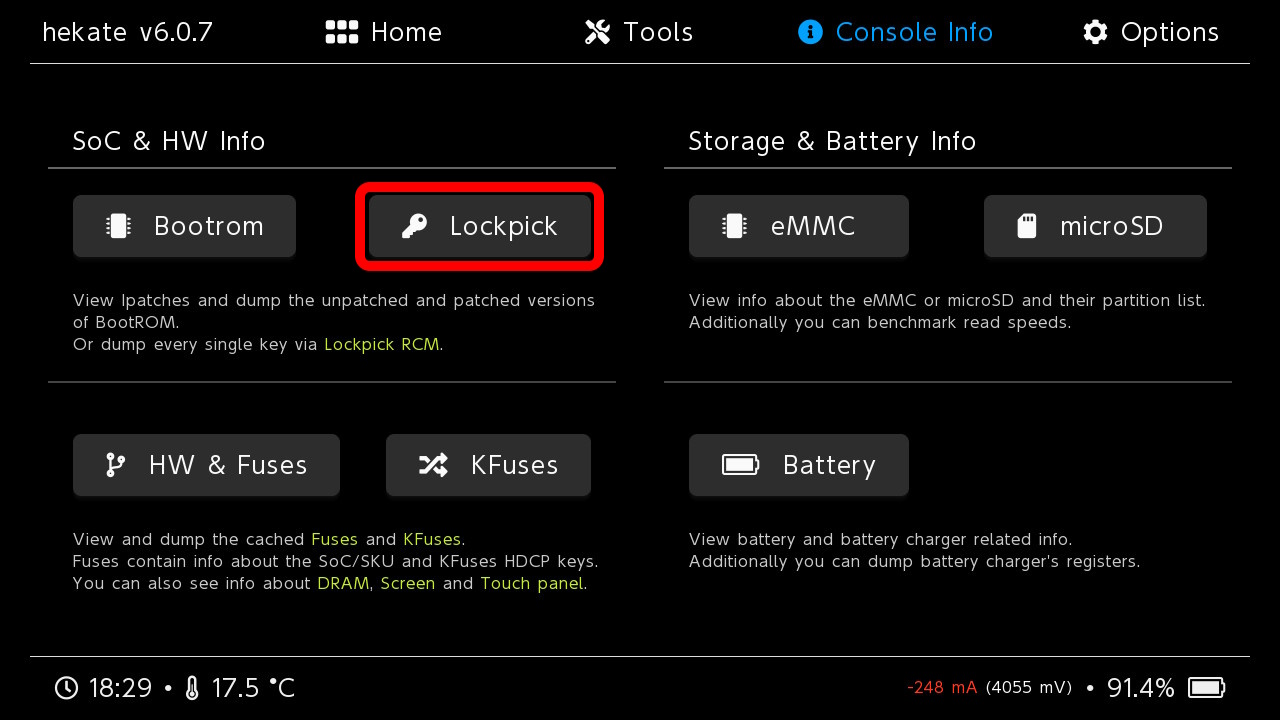Open the Tools tab
Image resolution: width=1280 pixels, height=720 pixels.
click(639, 32)
